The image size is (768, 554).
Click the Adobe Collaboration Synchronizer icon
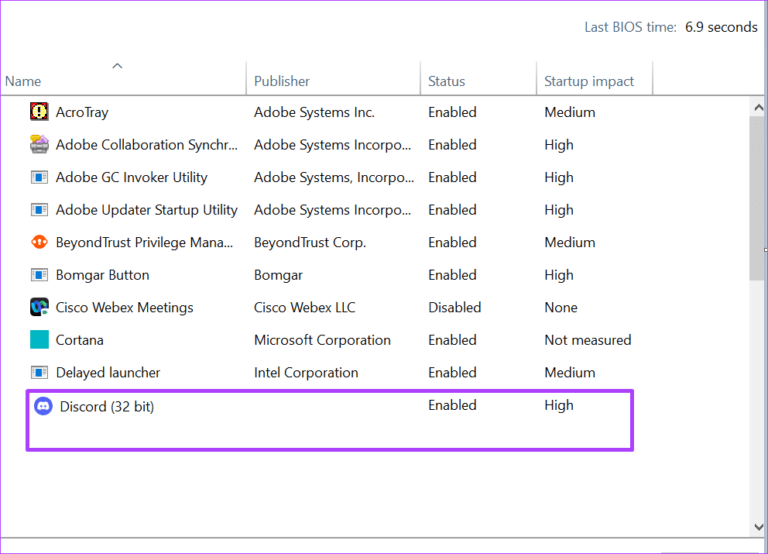pyautogui.click(x=39, y=145)
